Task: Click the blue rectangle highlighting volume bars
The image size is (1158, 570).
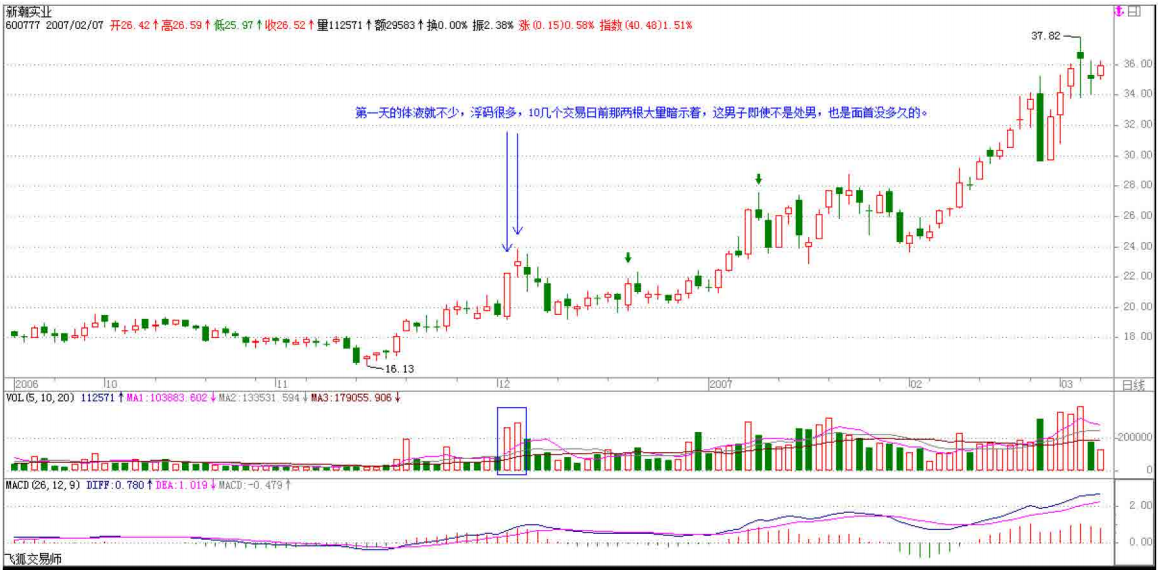Action: 511,440
